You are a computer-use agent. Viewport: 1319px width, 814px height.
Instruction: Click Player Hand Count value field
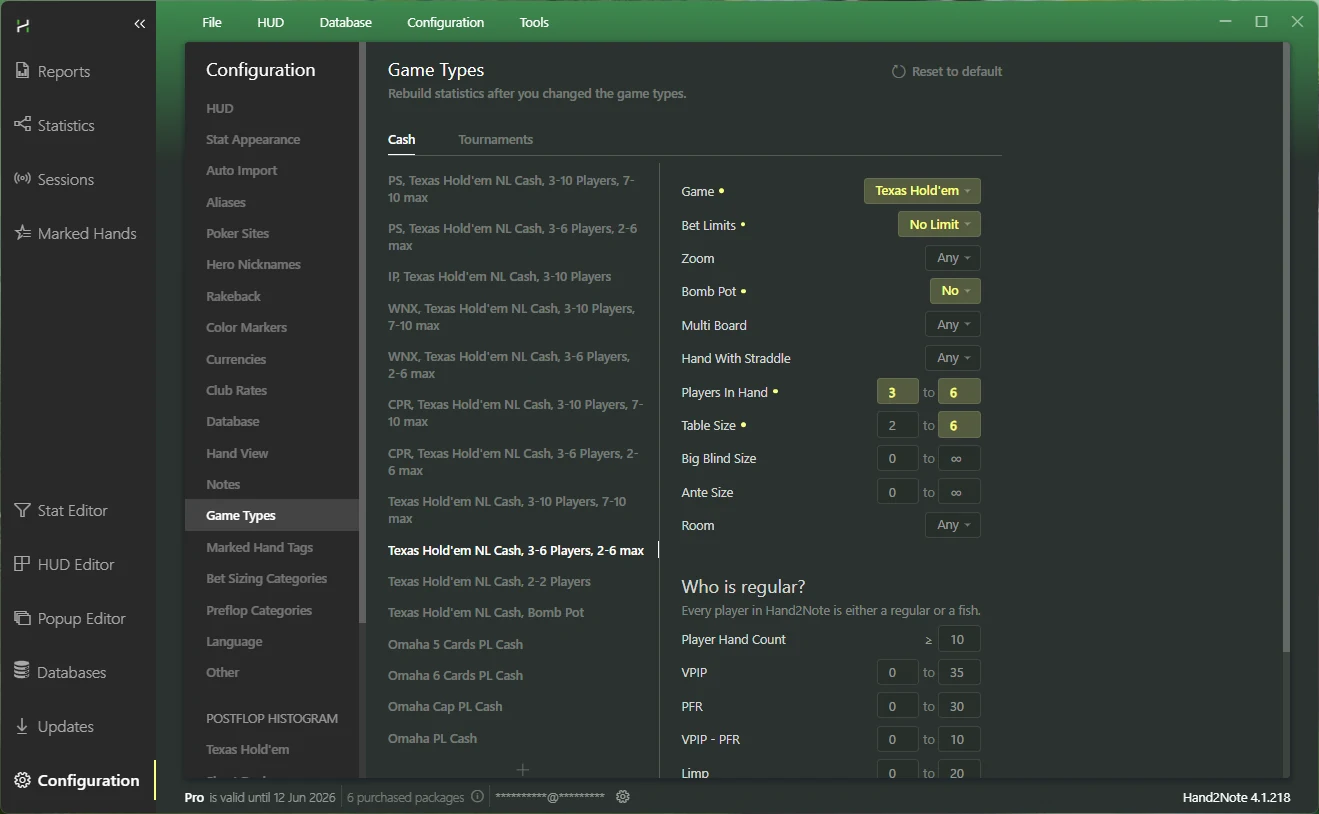click(959, 639)
